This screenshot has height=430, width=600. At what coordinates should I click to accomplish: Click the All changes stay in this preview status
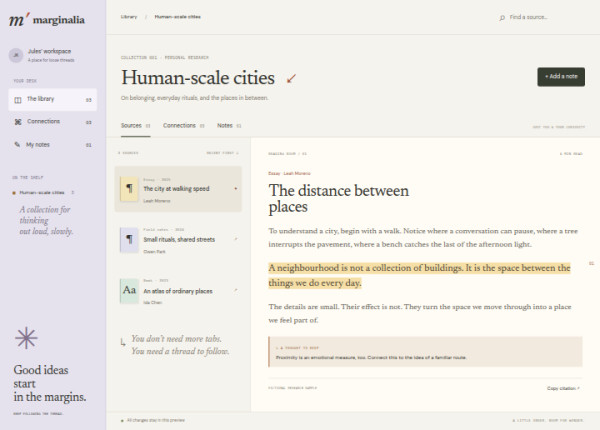point(155,420)
